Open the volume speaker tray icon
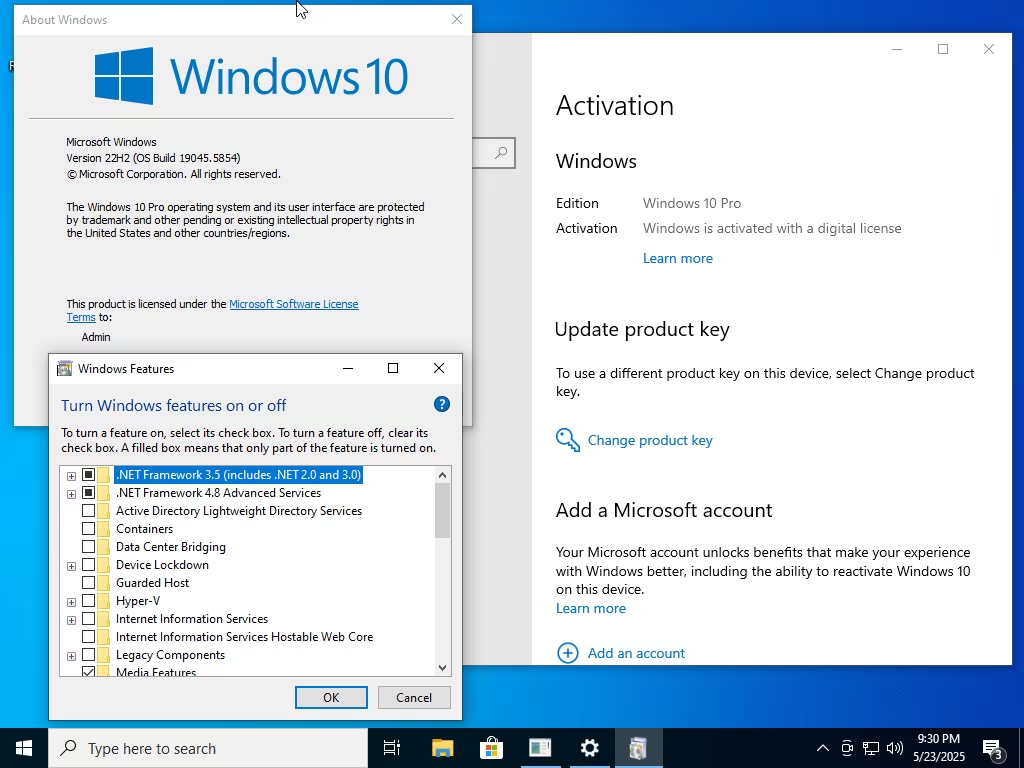 click(x=895, y=748)
